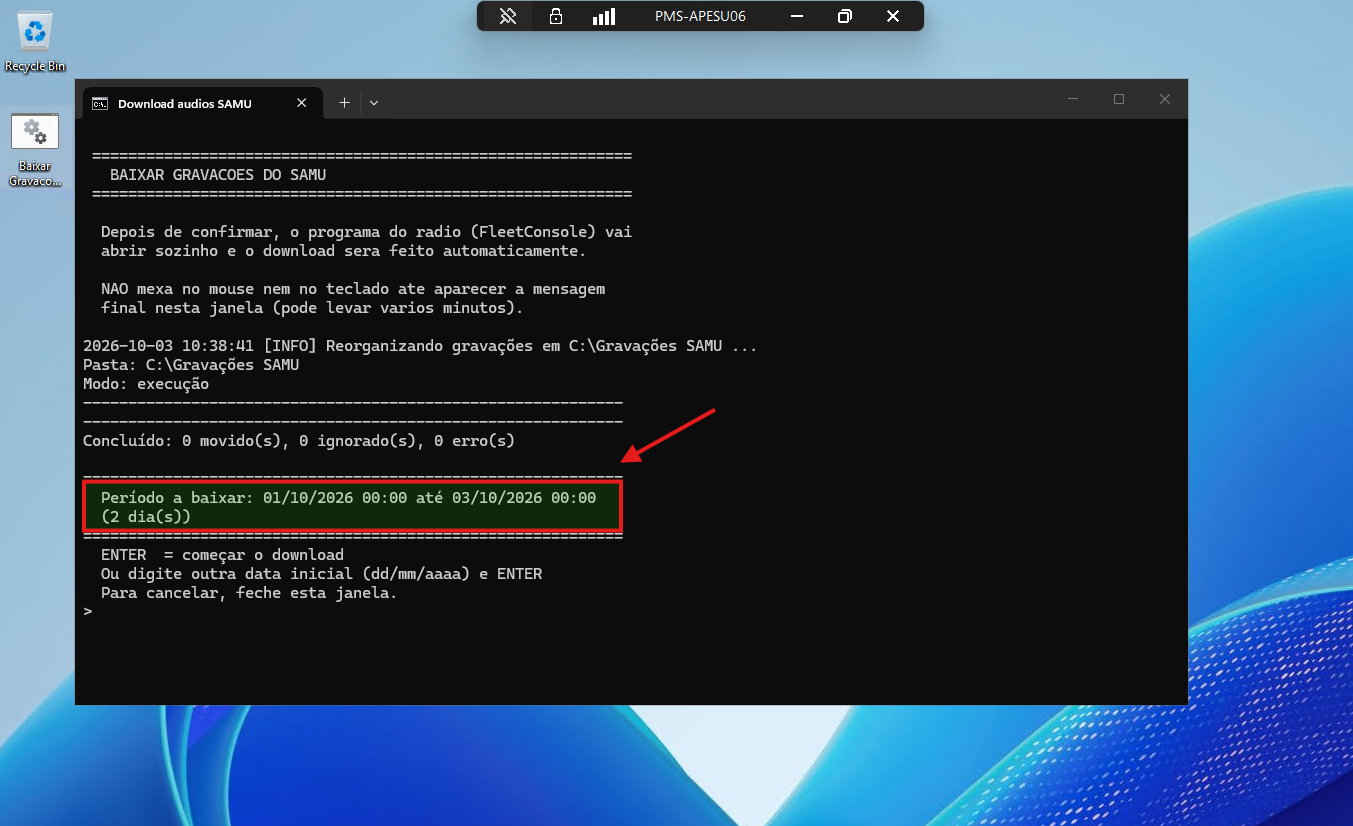Close the PMS-APESU06 remote session bar

(x=893, y=16)
